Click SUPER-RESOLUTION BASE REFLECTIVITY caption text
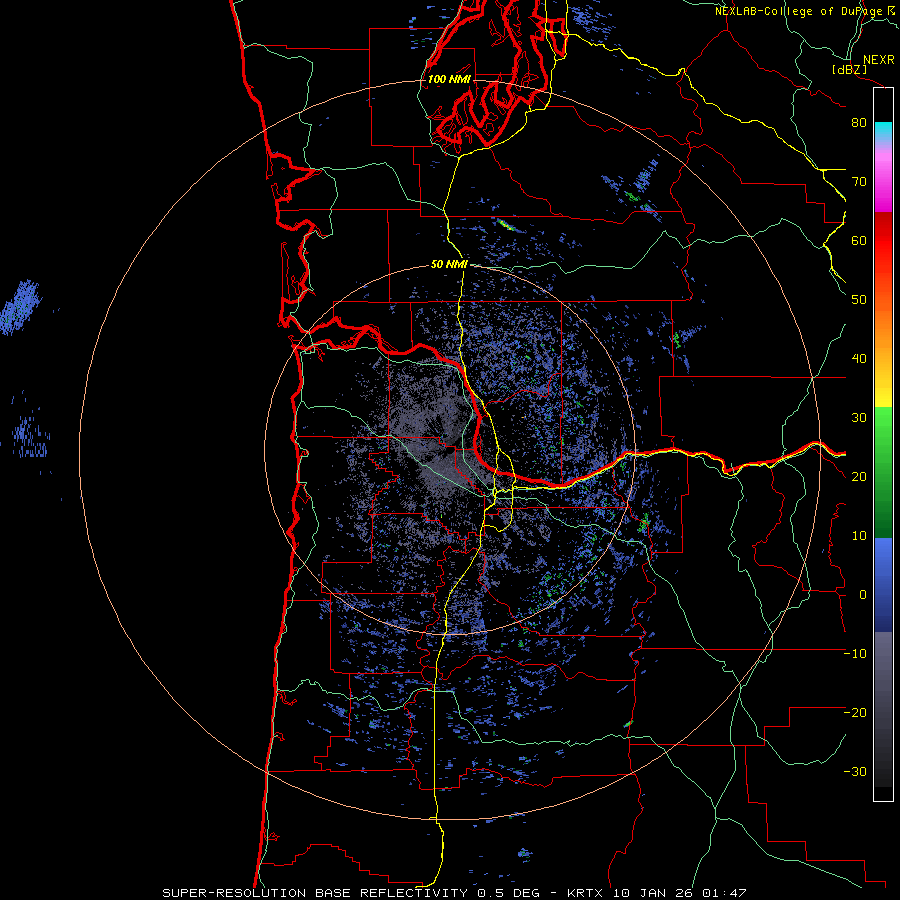Image resolution: width=900 pixels, height=900 pixels. coord(317,893)
